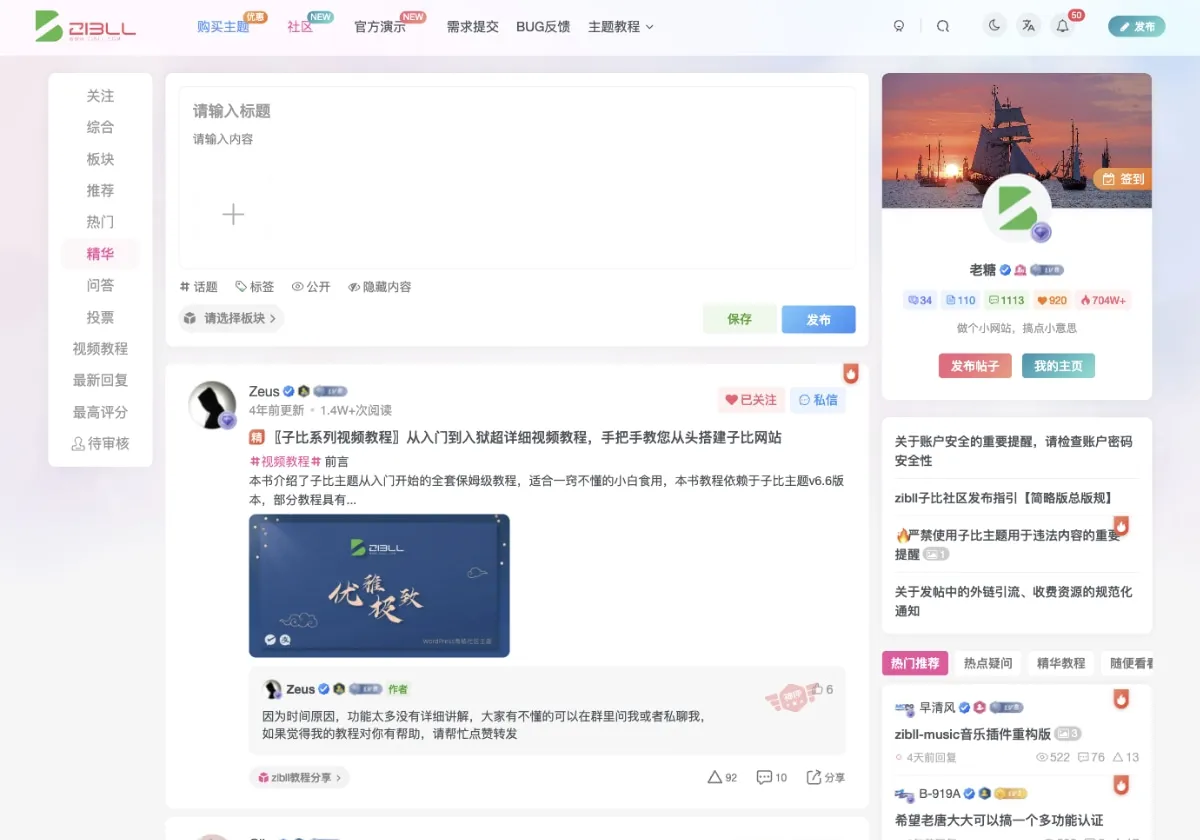The height and width of the screenshot is (840, 1200).
Task: Toggle the 公开 visibility eye option
Action: (x=311, y=287)
